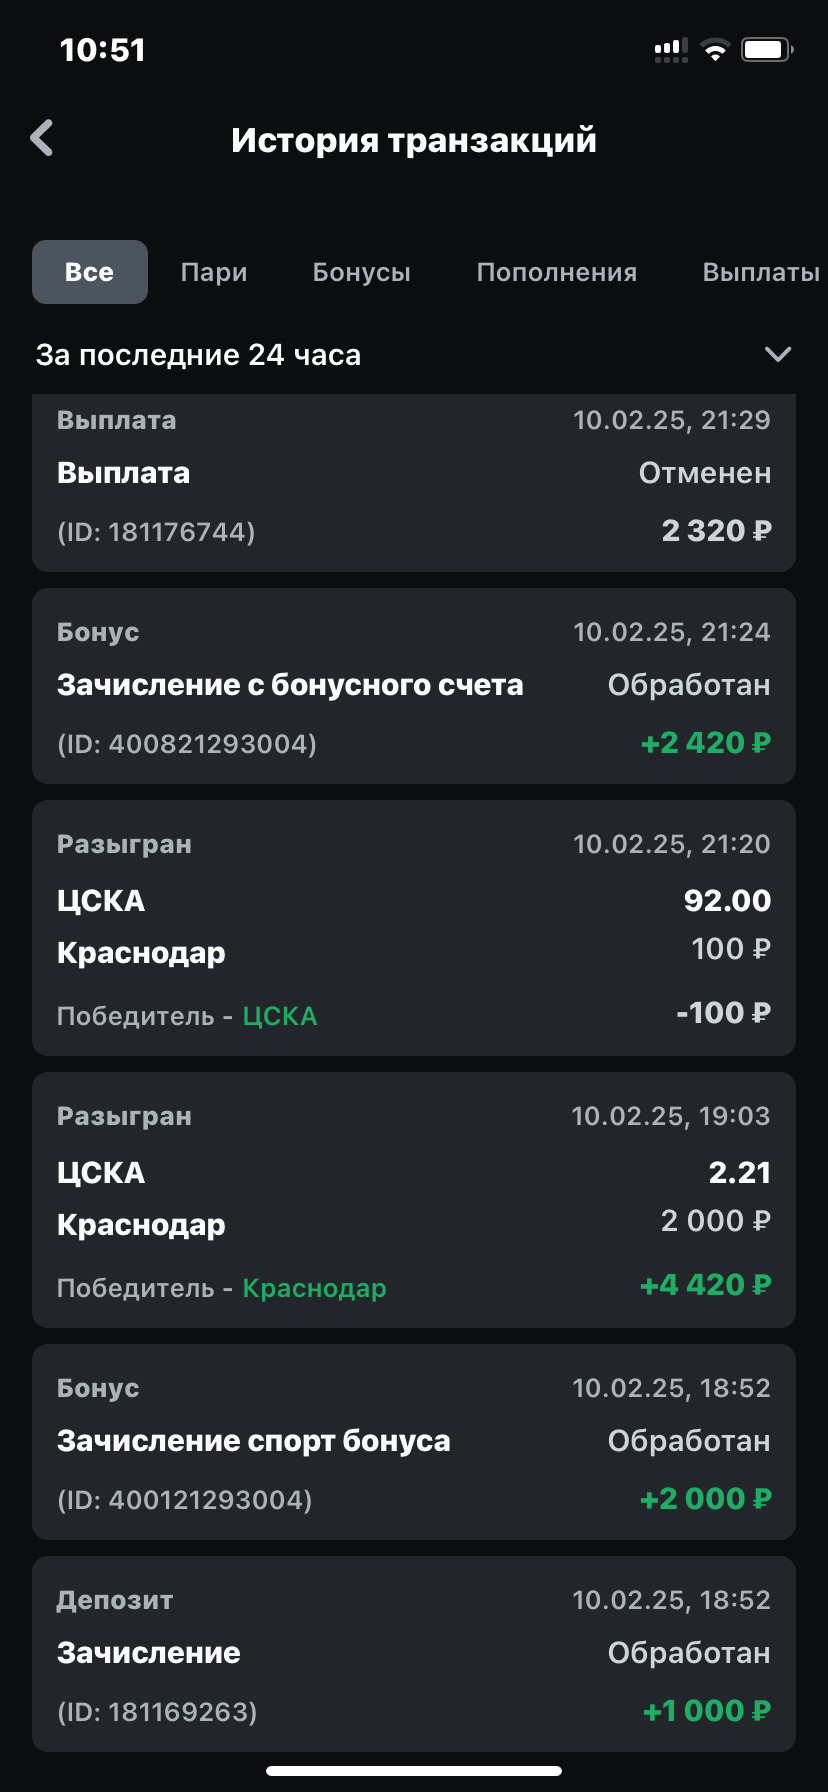Open the 'Зачисление спорт бонуса' transaction
Image resolution: width=828 pixels, height=1792 pixels.
tap(414, 1442)
